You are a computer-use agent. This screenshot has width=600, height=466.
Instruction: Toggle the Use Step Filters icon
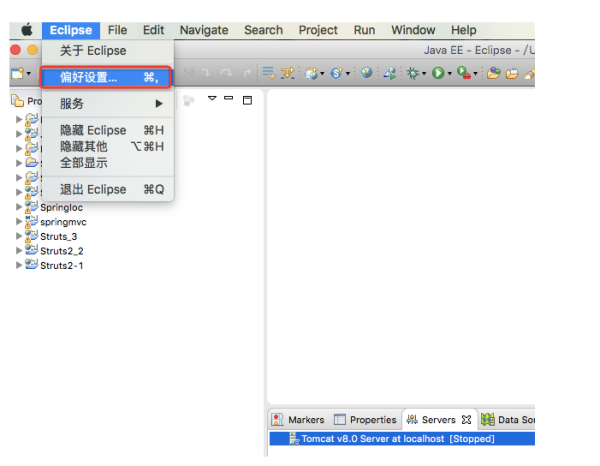click(288, 73)
